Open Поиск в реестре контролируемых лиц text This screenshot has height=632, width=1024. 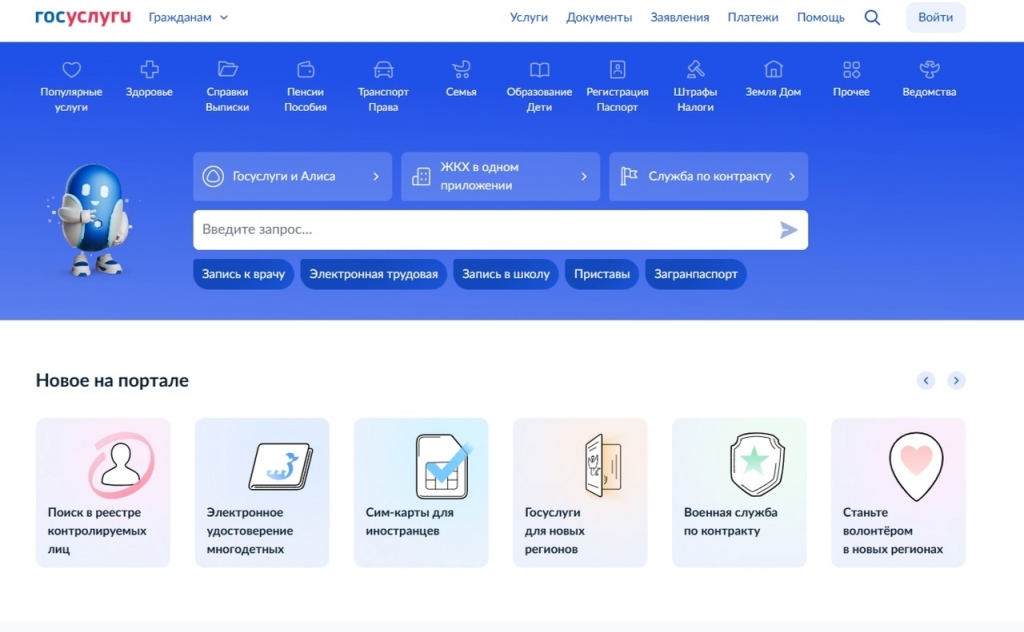coord(97,531)
